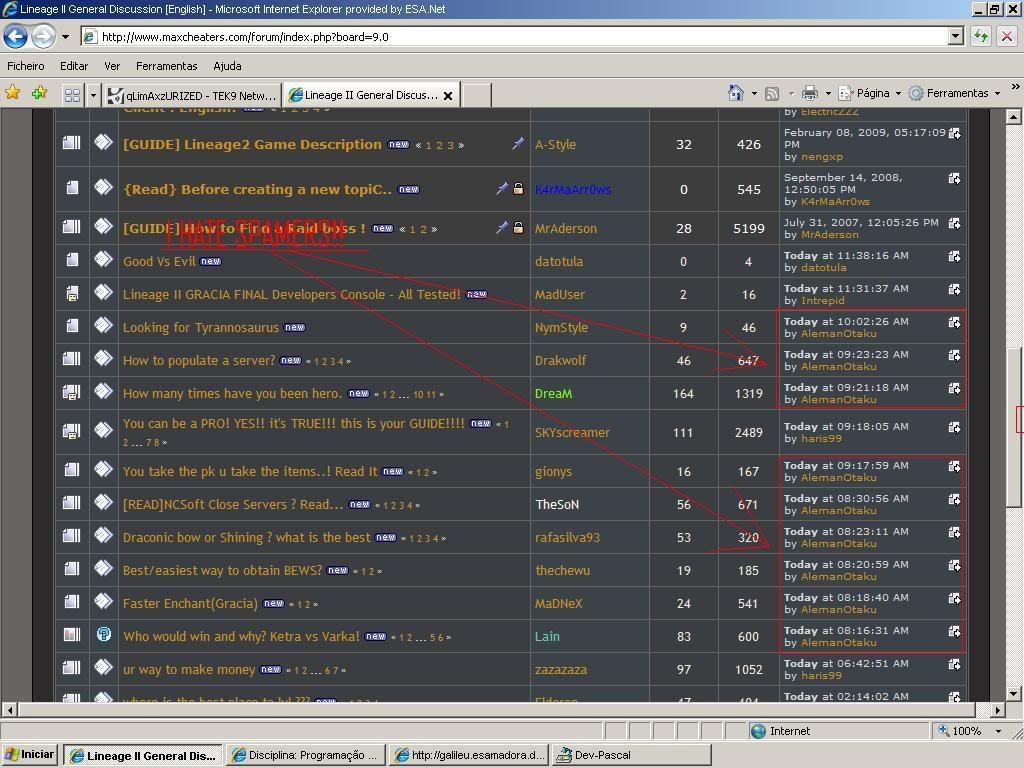Click the address bar URL field
This screenshot has width=1024, height=768.
click(520, 37)
